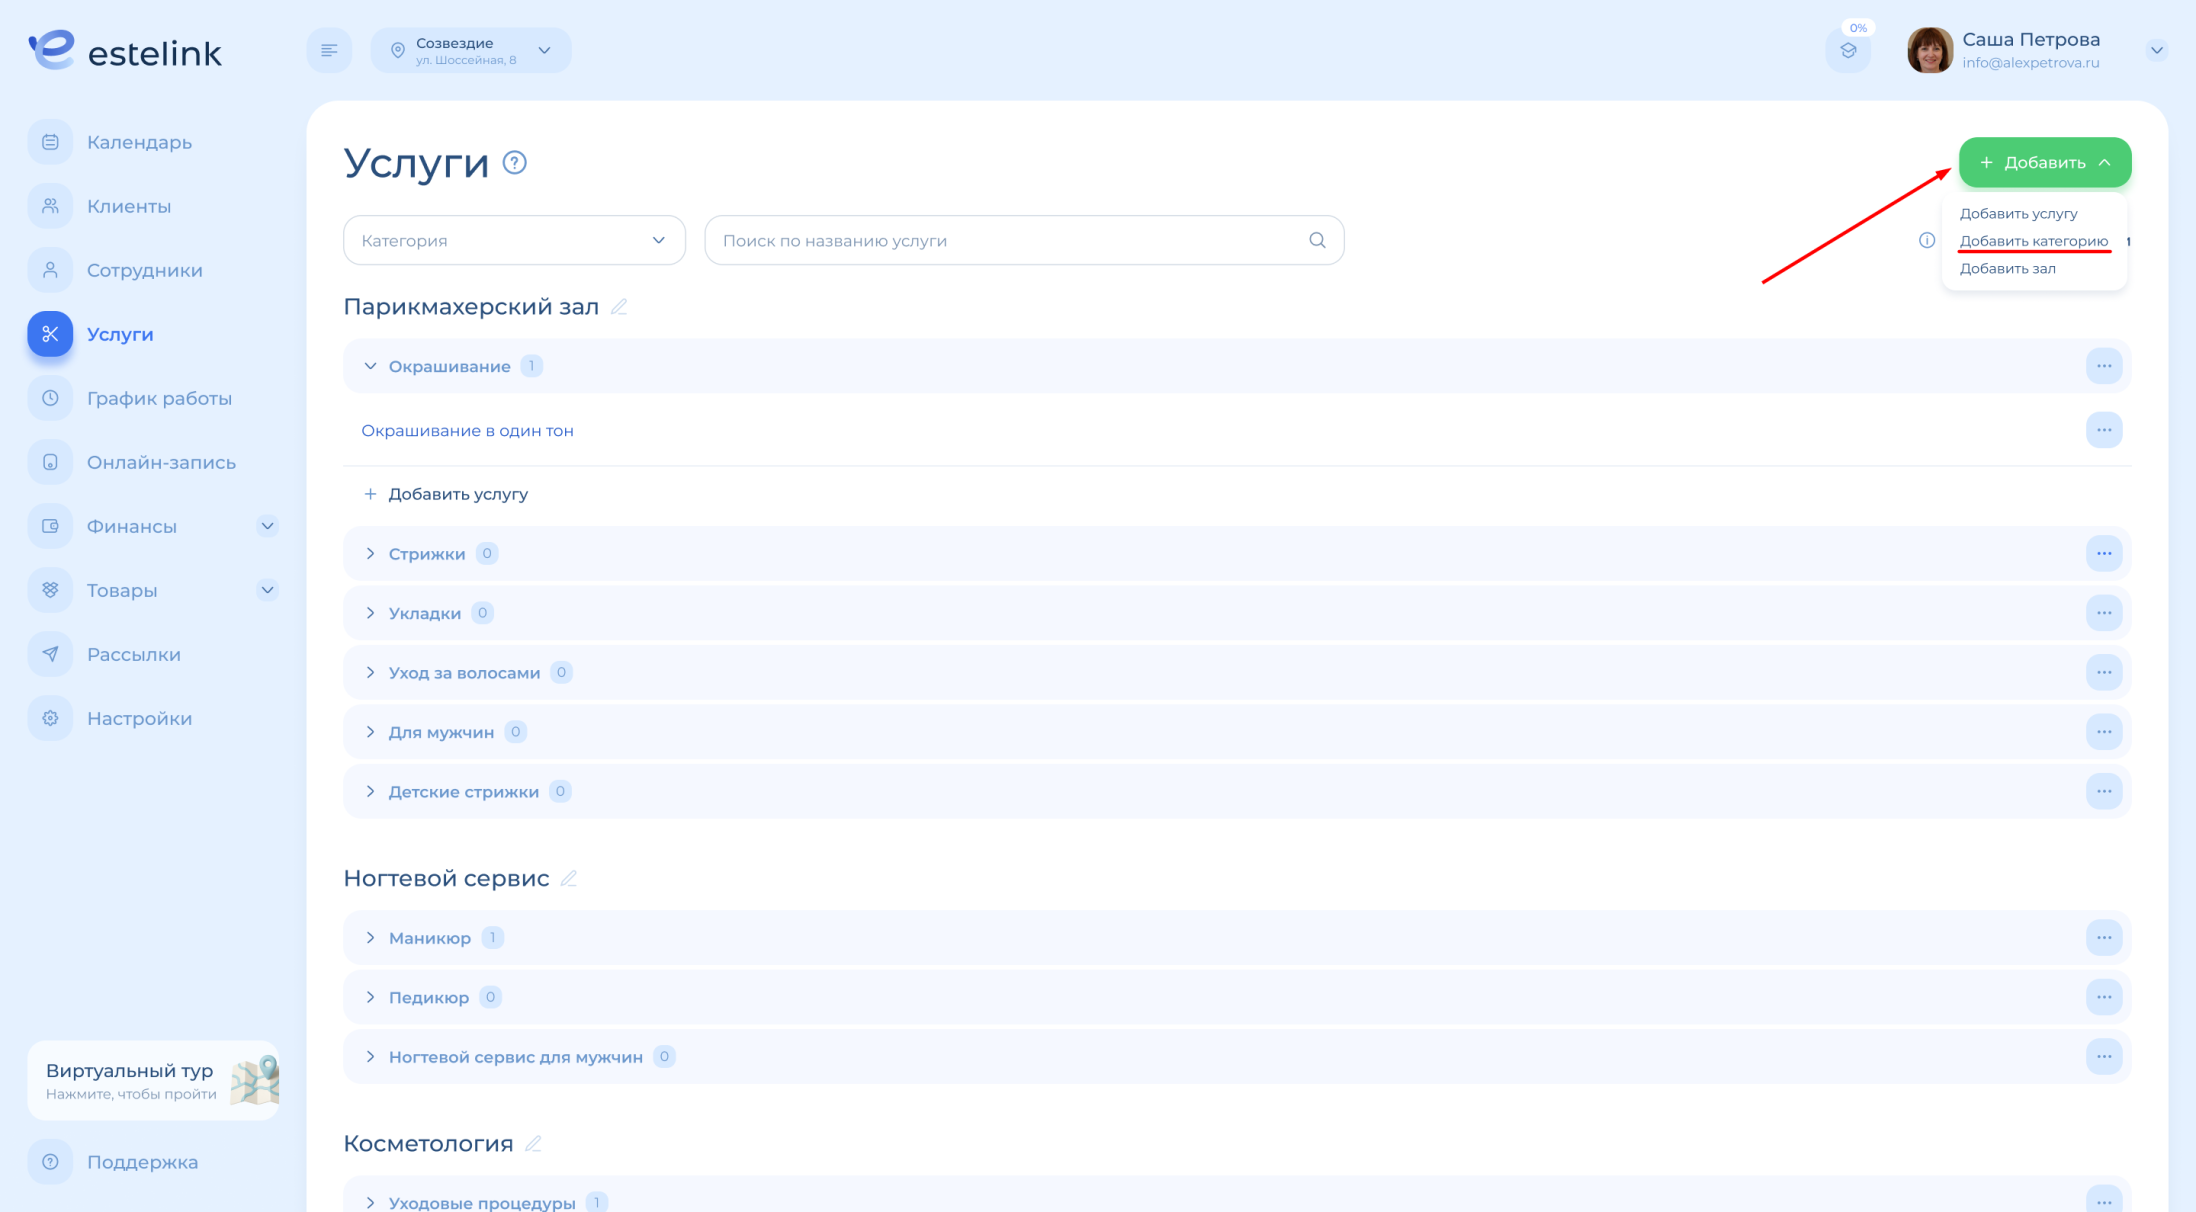This screenshot has width=2196, height=1212.
Task: Expand the Для мужчин category
Action: (370, 732)
